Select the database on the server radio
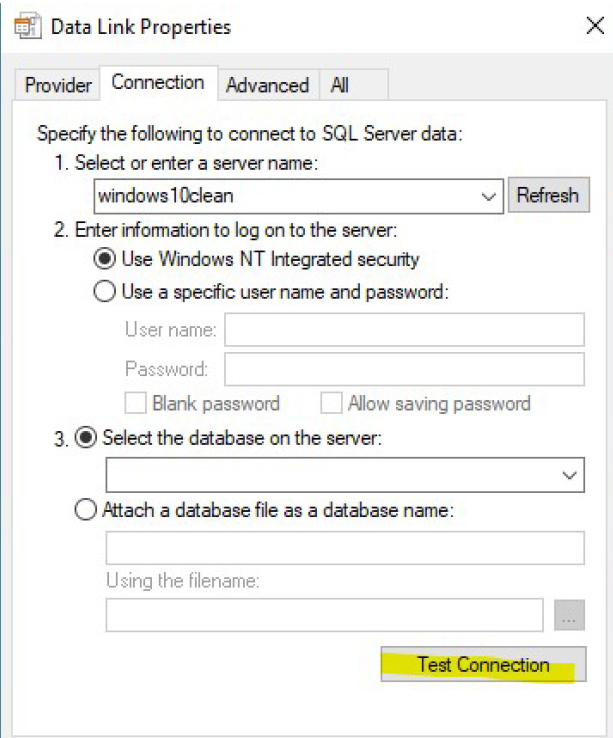613x738 pixels. [86, 437]
